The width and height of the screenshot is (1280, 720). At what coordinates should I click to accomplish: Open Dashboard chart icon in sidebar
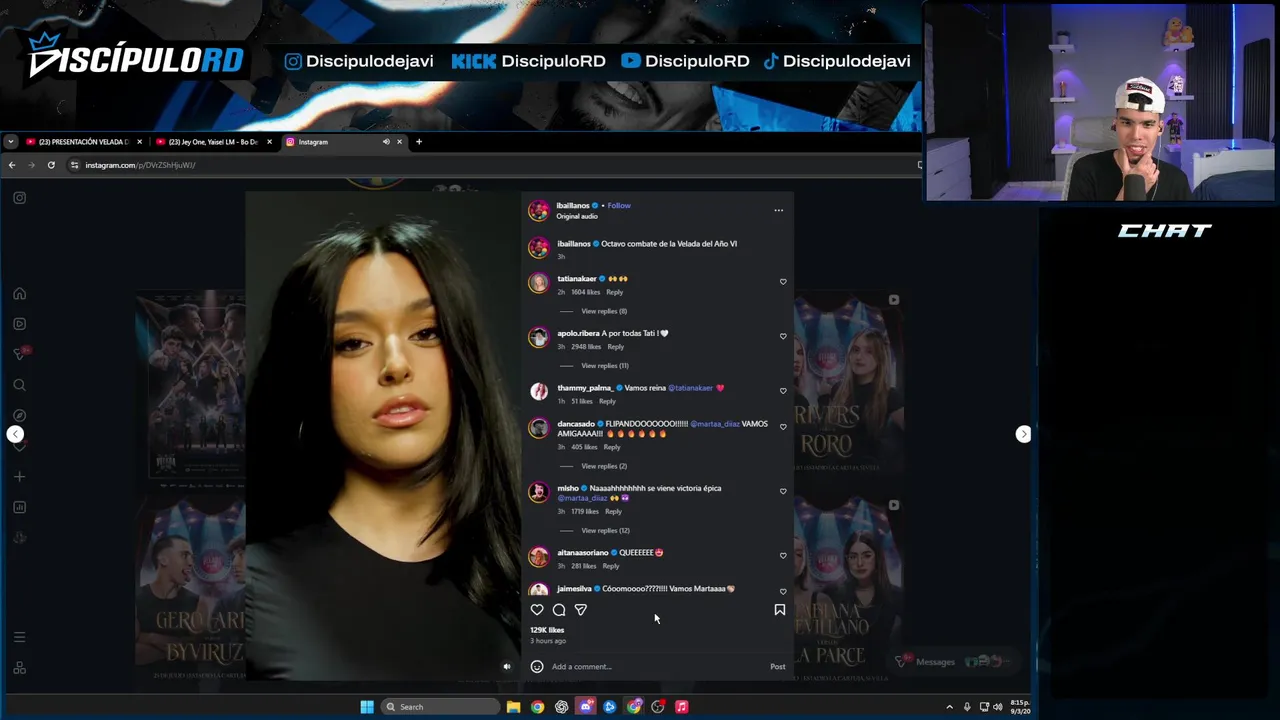coord(19,507)
